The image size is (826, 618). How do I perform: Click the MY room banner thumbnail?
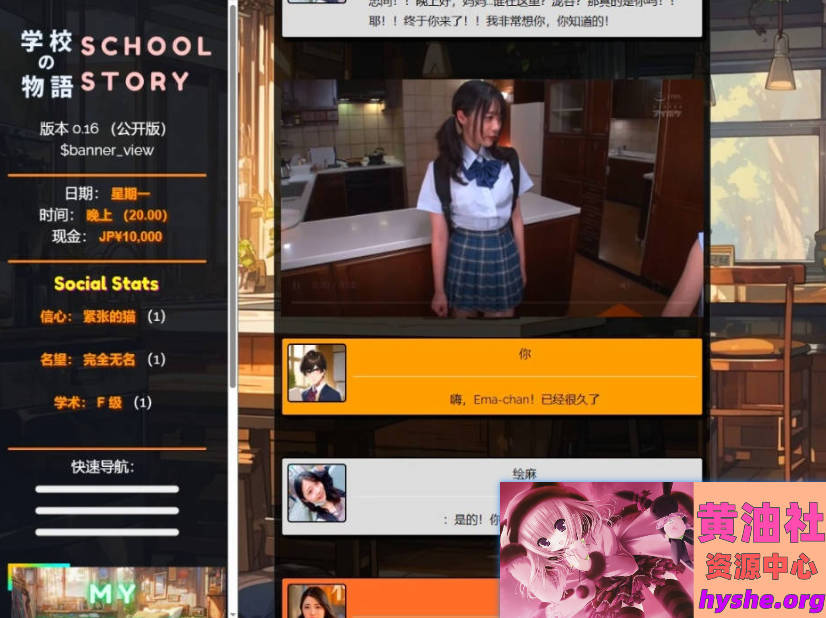[x=116, y=592]
